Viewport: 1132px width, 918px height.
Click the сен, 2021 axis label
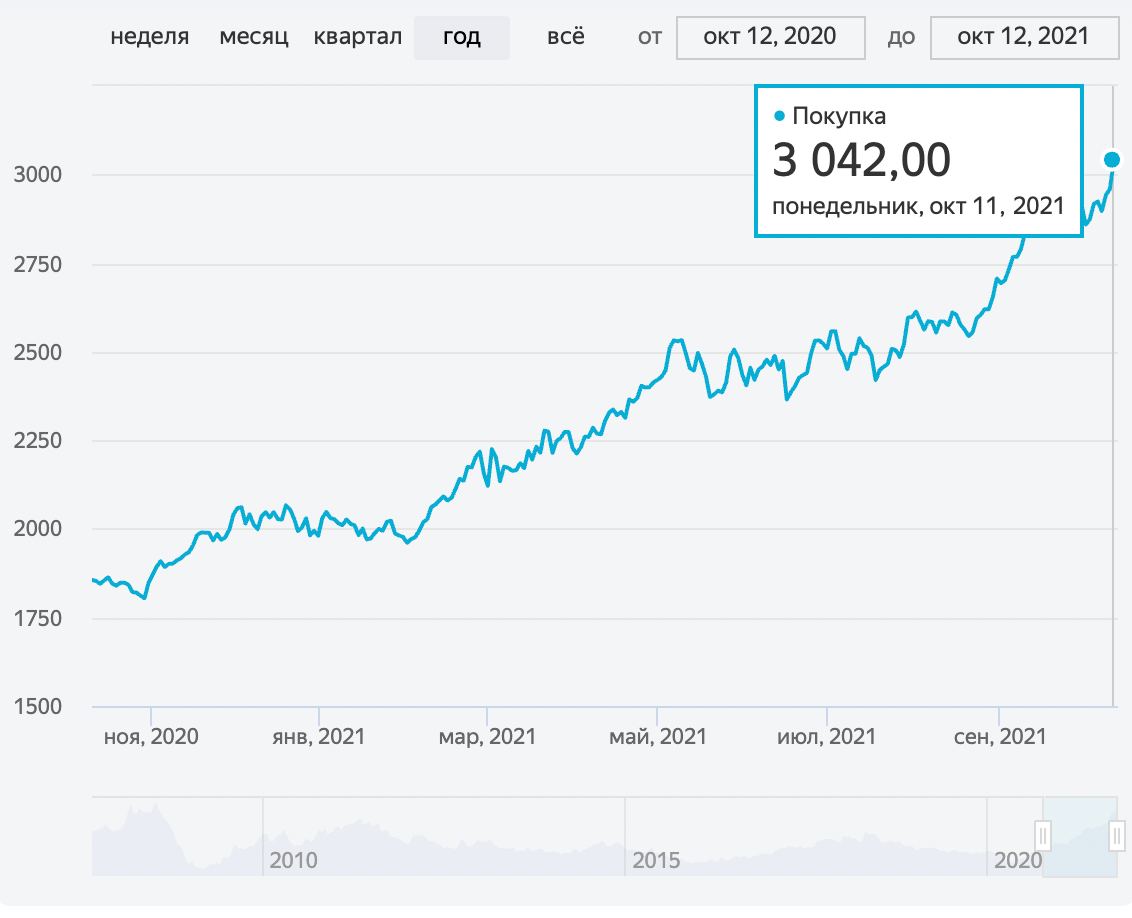999,737
